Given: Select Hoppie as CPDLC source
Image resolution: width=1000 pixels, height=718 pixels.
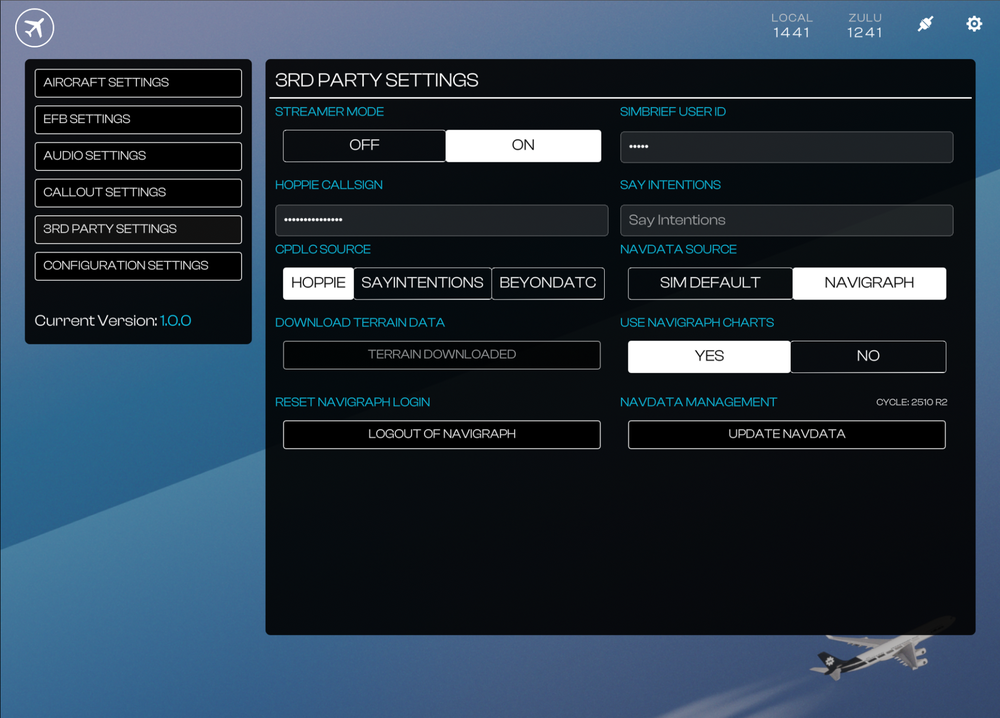Looking at the screenshot, I should pyautogui.click(x=318, y=283).
